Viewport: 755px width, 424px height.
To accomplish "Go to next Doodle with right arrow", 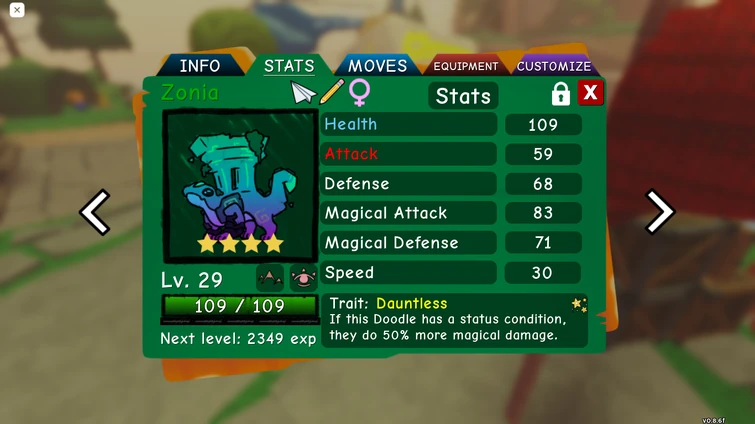I will 660,212.
